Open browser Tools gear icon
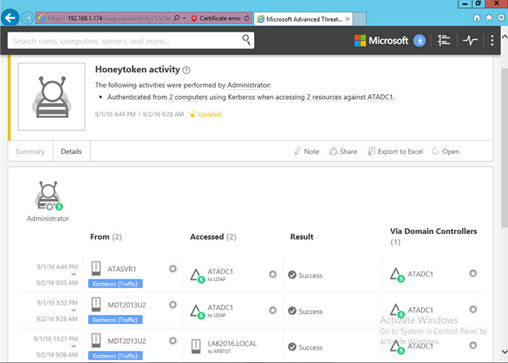The width and height of the screenshot is (508, 363). (501, 18)
